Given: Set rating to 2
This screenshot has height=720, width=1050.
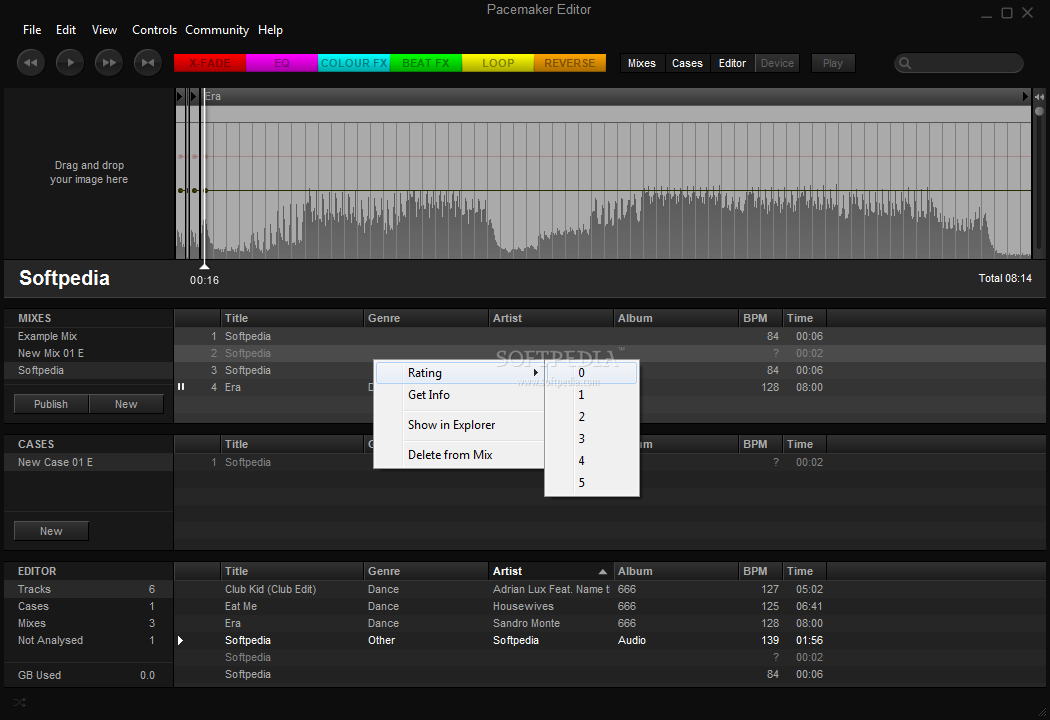Looking at the screenshot, I should [x=592, y=417].
